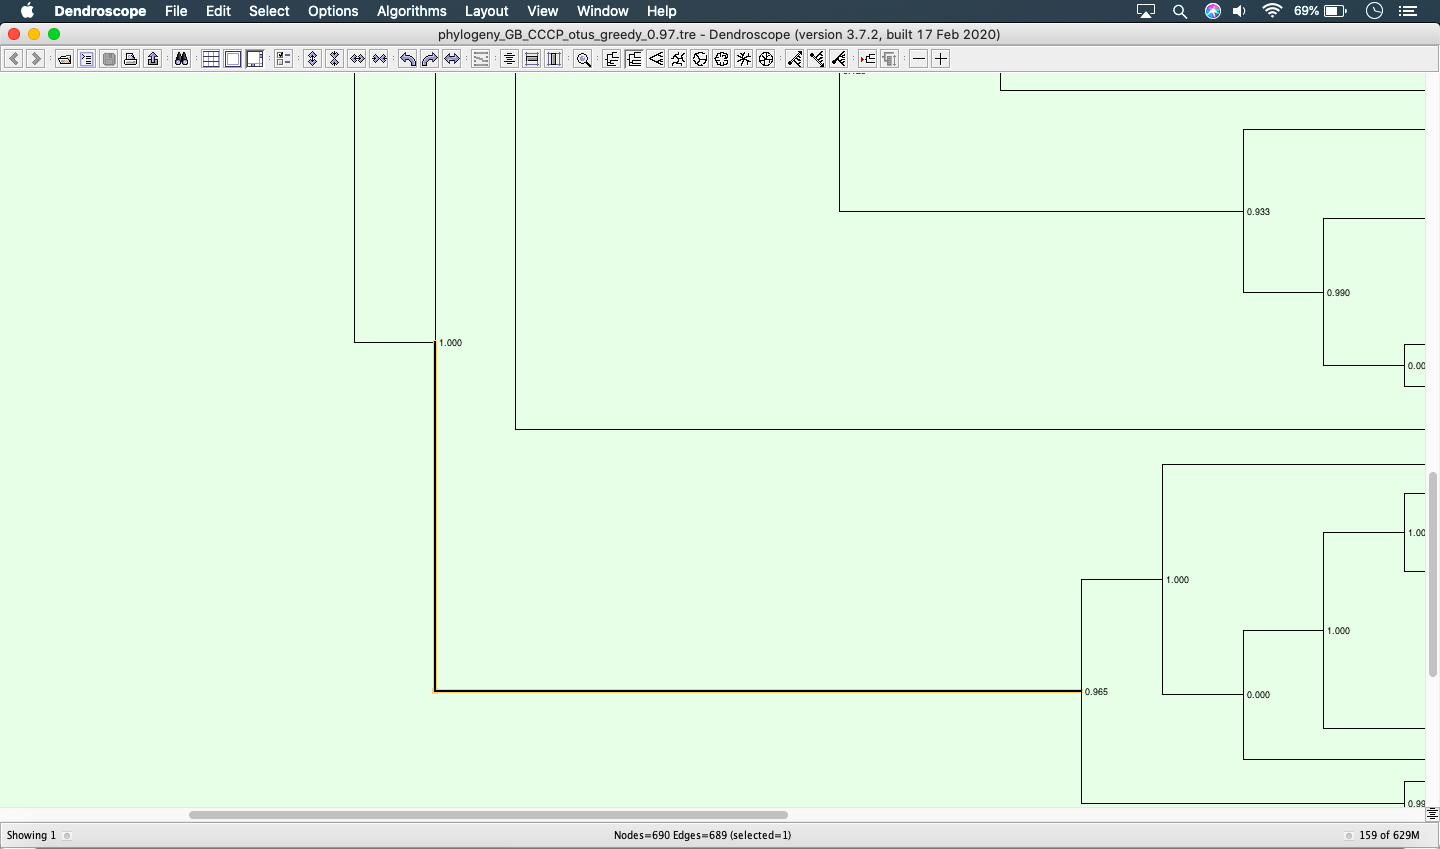Open Spotlight search in menu bar
Screen dimensions: 1440x849
tap(1180, 11)
